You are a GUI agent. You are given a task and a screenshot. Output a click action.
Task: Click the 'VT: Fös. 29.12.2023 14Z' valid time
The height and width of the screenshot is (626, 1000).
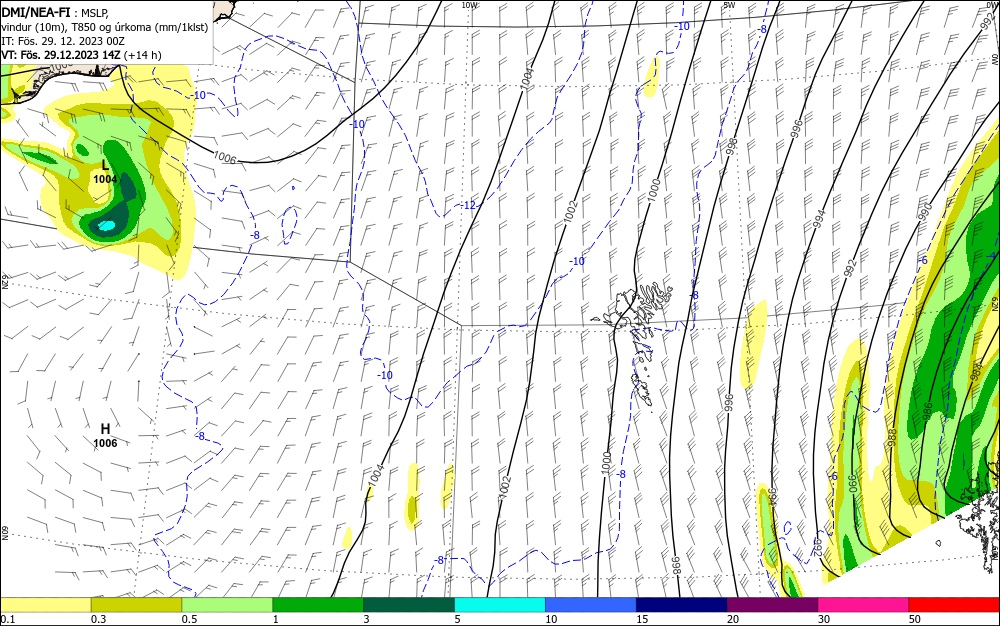61,55
